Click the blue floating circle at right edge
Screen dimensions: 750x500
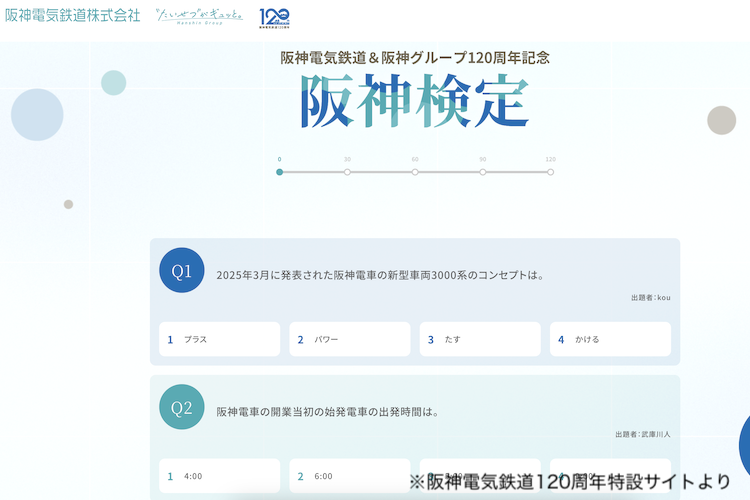(x=744, y=443)
